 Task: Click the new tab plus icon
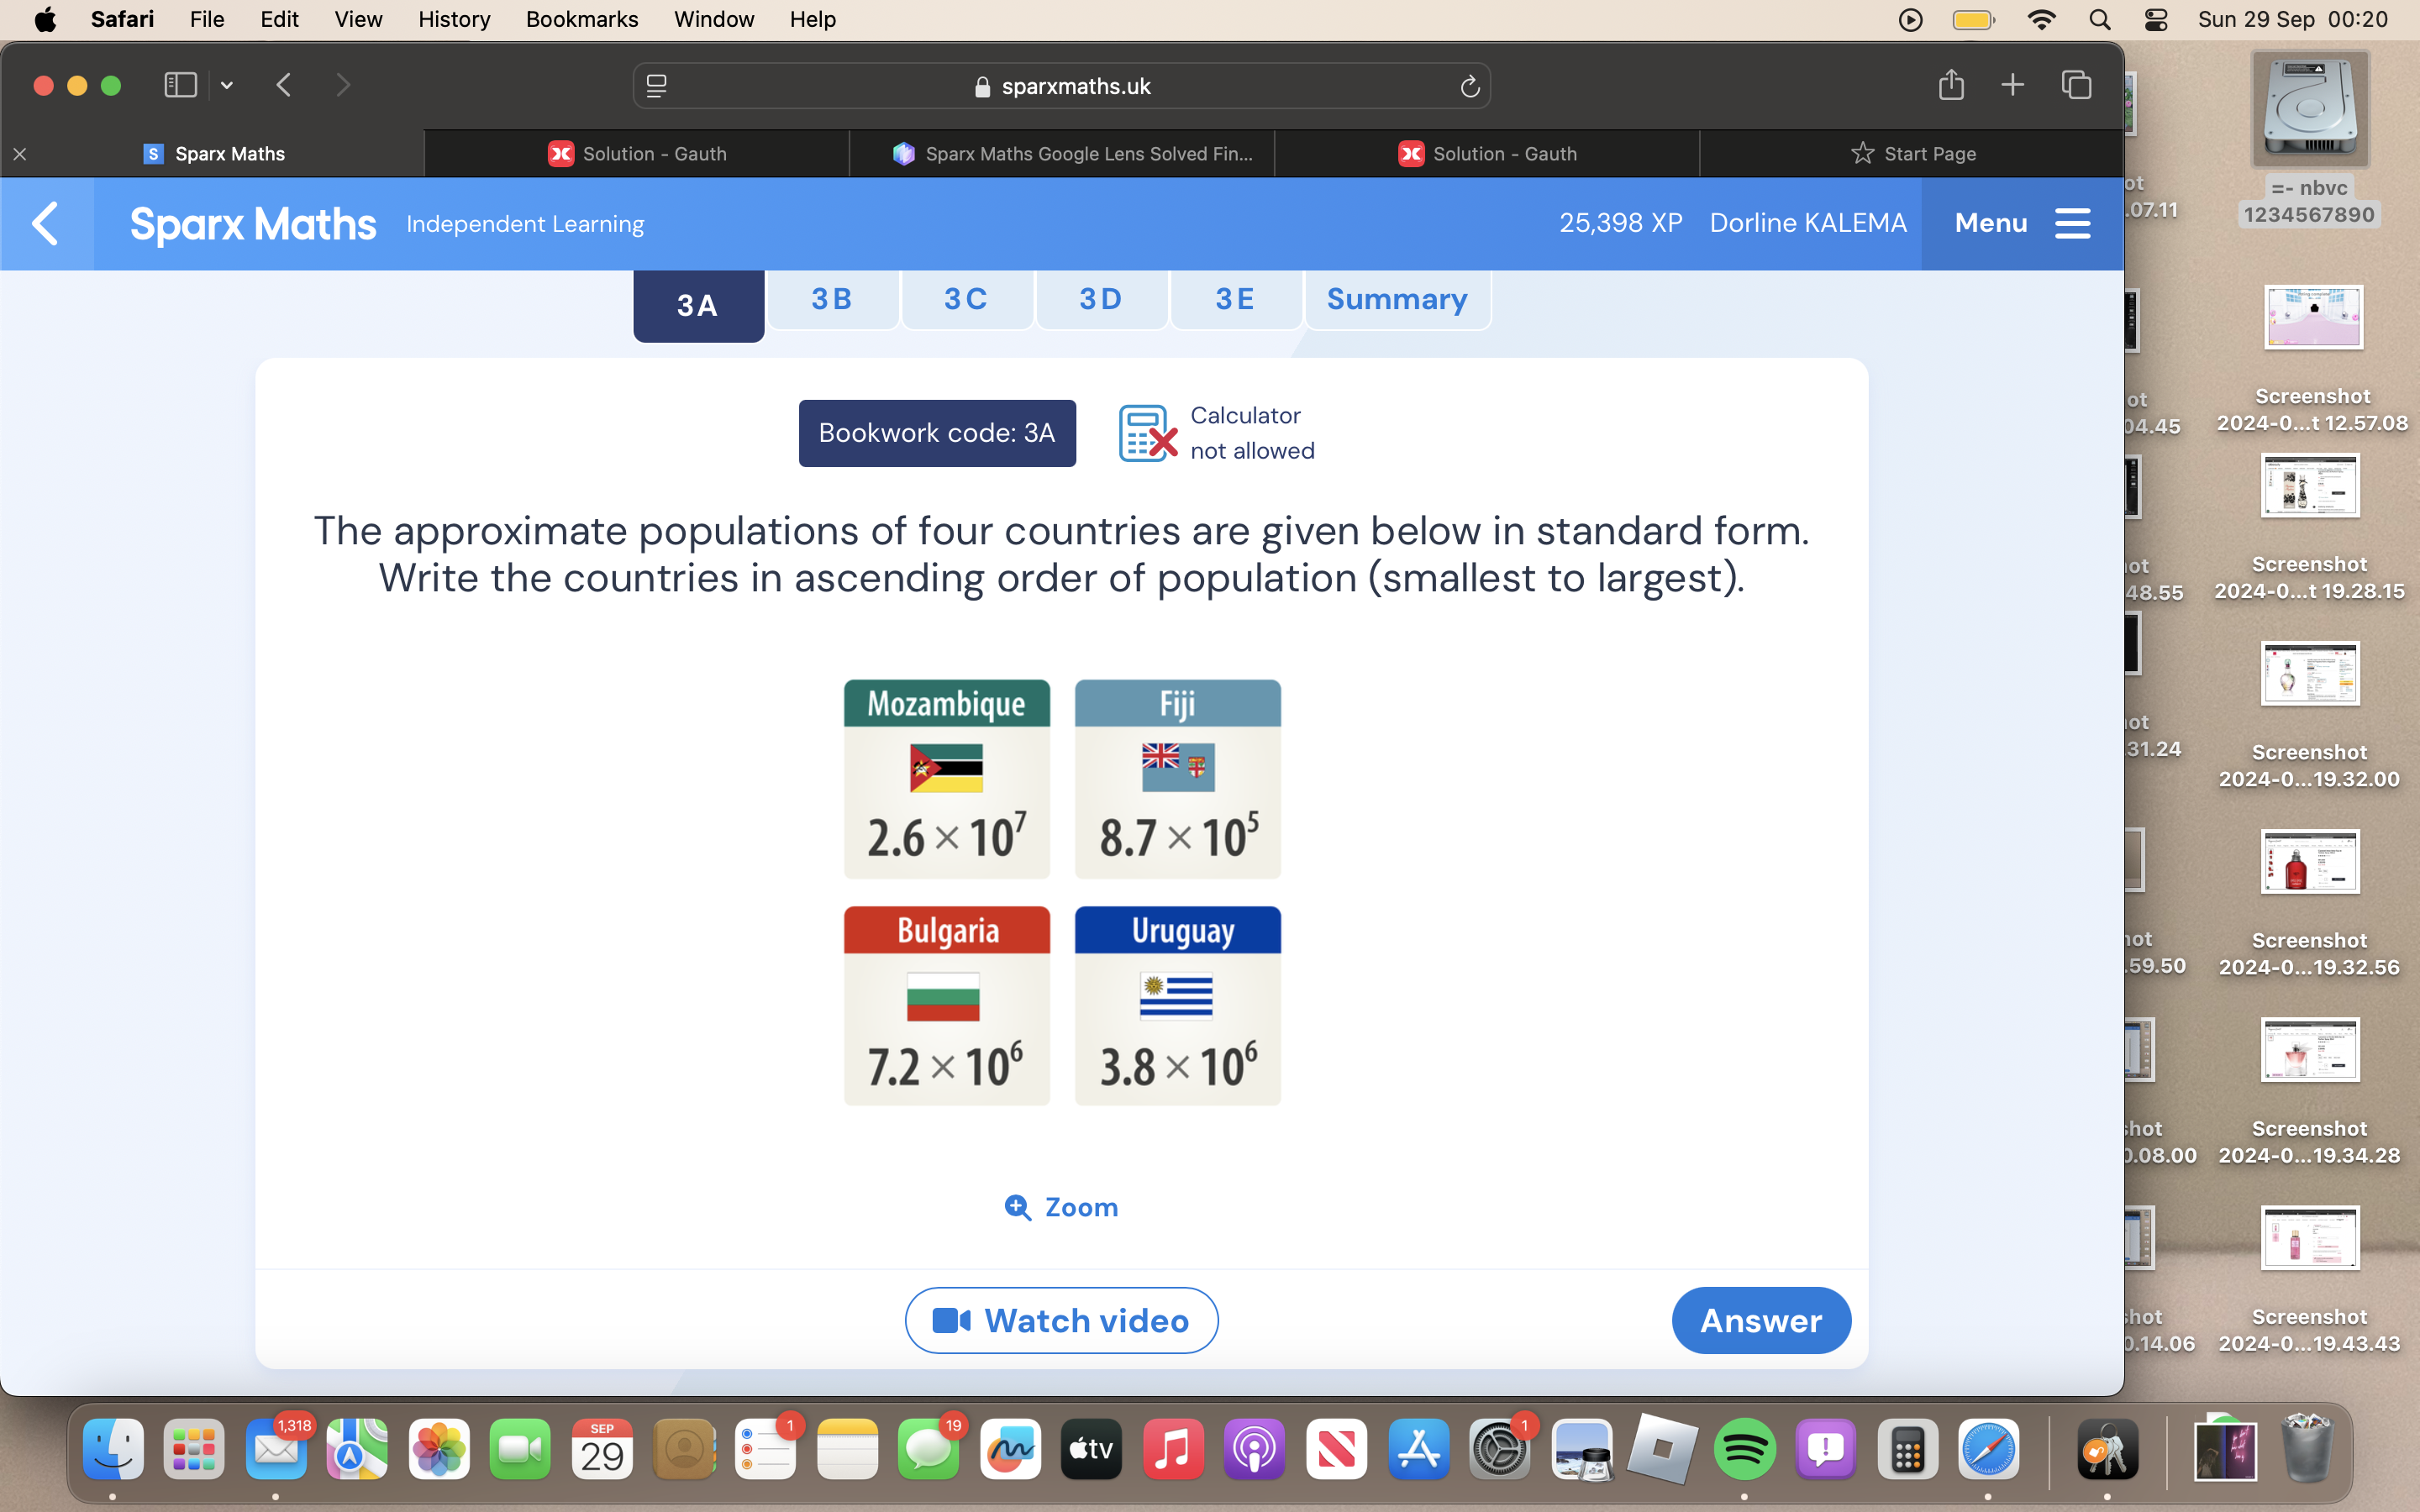pyautogui.click(x=2012, y=86)
